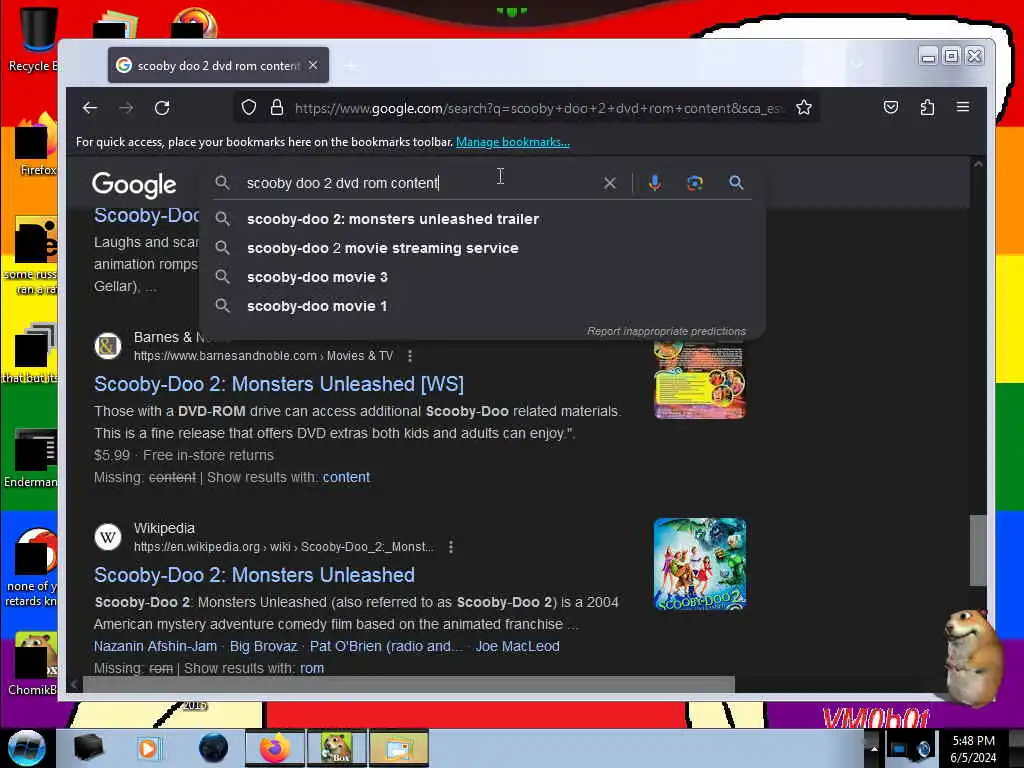Save page to Pocket icon

coord(891,107)
